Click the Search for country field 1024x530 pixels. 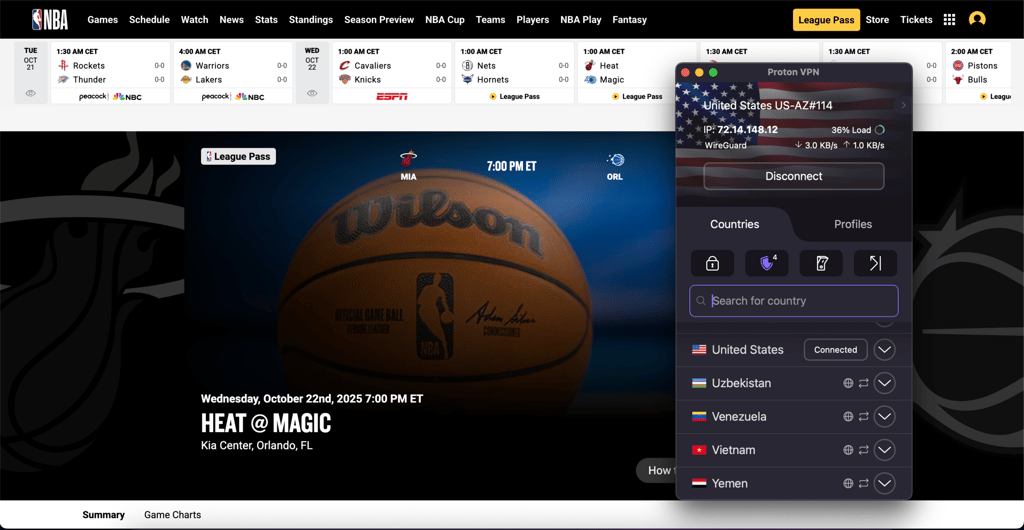793,301
